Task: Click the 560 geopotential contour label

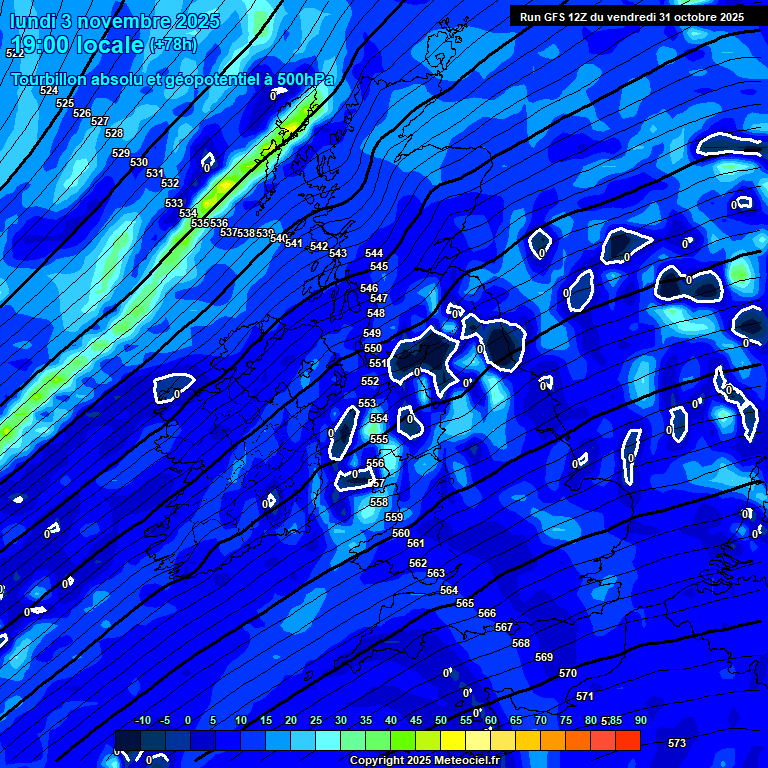Action: pos(401,533)
